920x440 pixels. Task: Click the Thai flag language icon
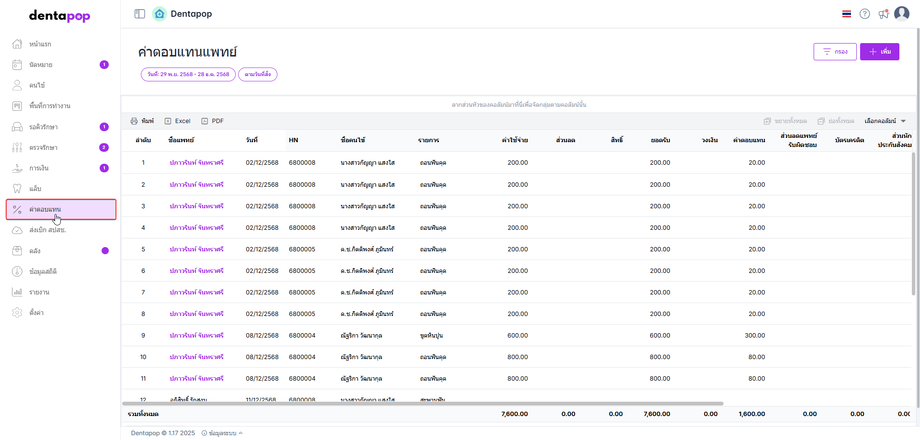[x=847, y=14]
